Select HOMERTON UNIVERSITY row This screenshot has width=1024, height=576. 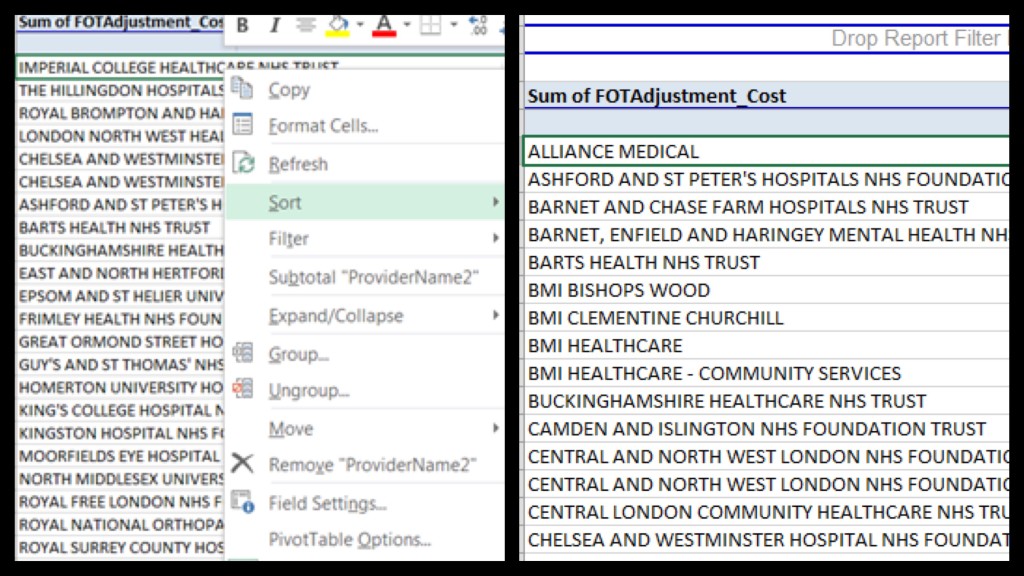(x=121, y=387)
